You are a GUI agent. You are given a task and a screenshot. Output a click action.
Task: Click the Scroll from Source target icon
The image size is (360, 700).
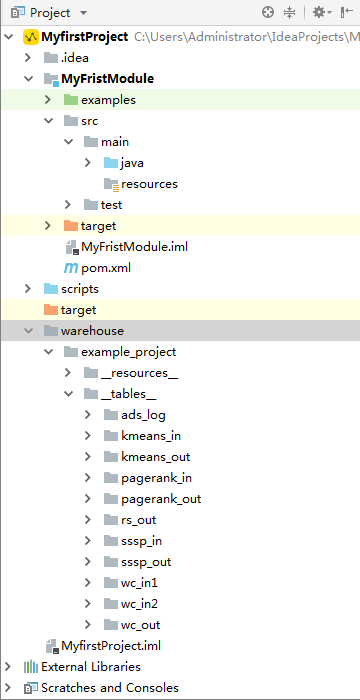268,12
